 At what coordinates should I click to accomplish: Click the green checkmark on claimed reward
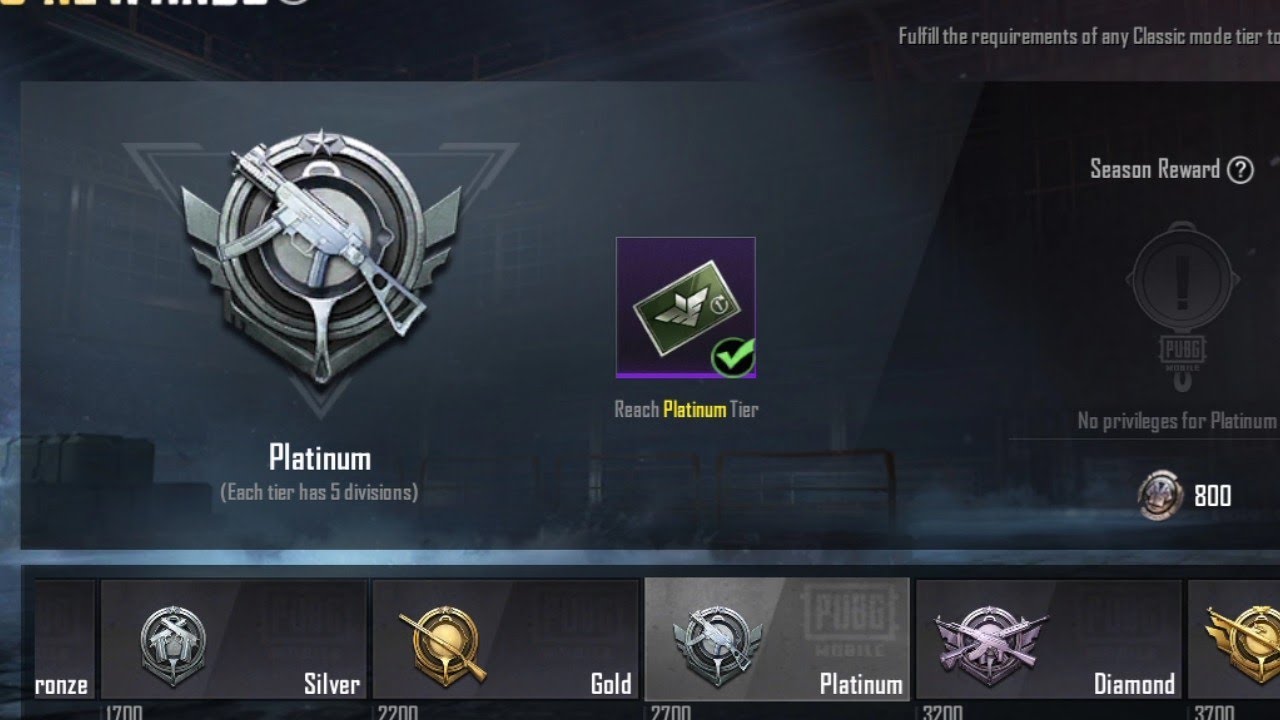[x=733, y=356]
